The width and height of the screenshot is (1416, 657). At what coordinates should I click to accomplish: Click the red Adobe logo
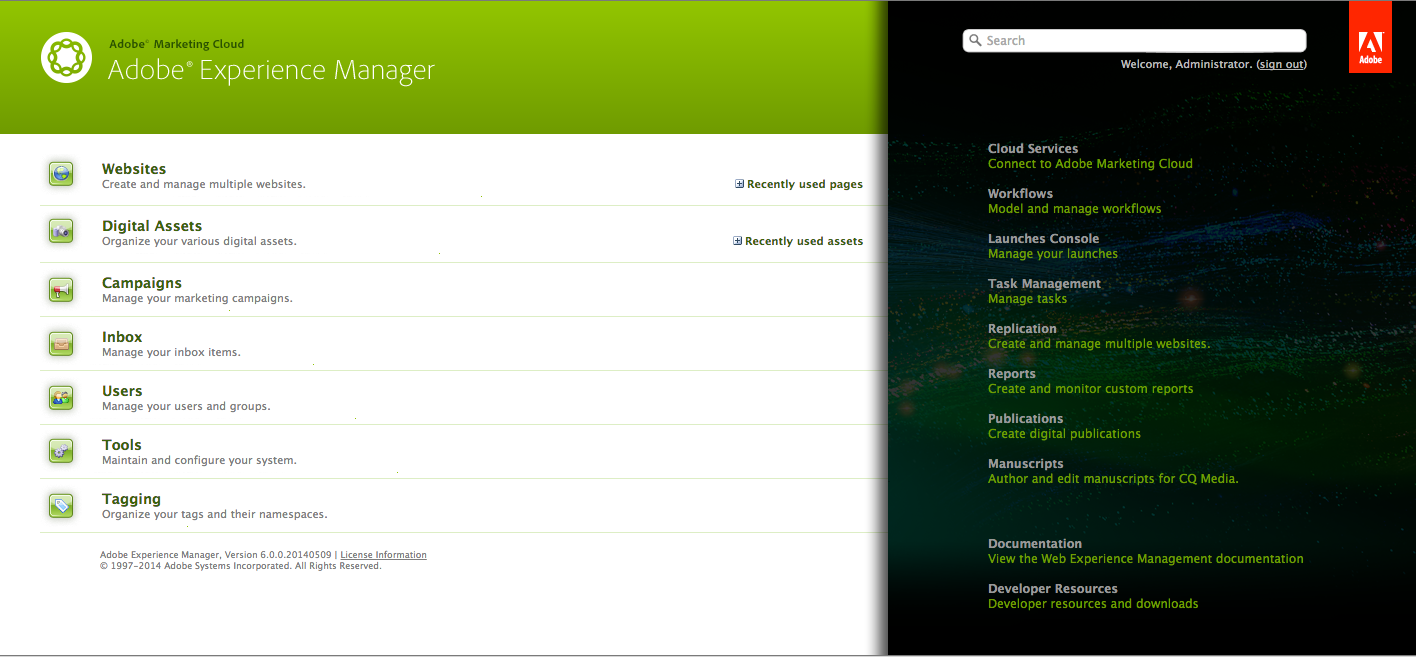coord(1370,37)
